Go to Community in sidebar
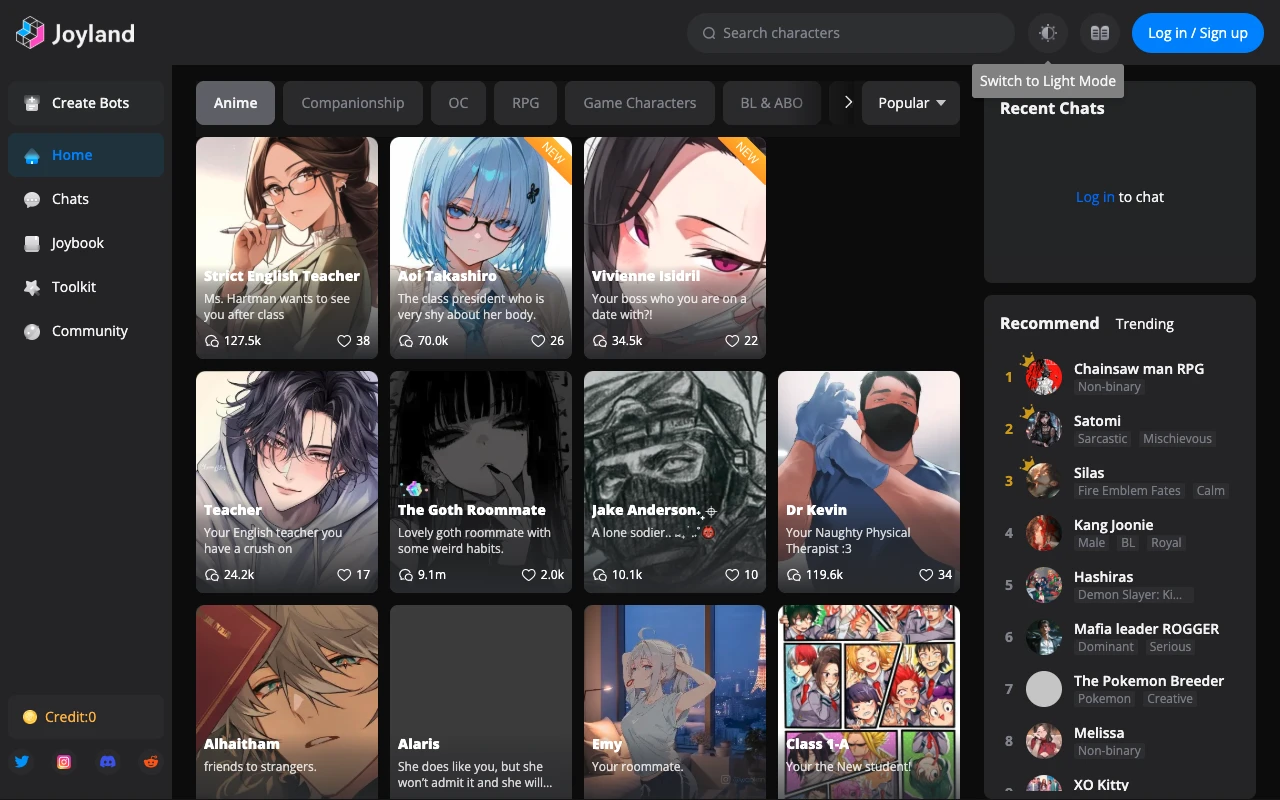 pos(89,331)
